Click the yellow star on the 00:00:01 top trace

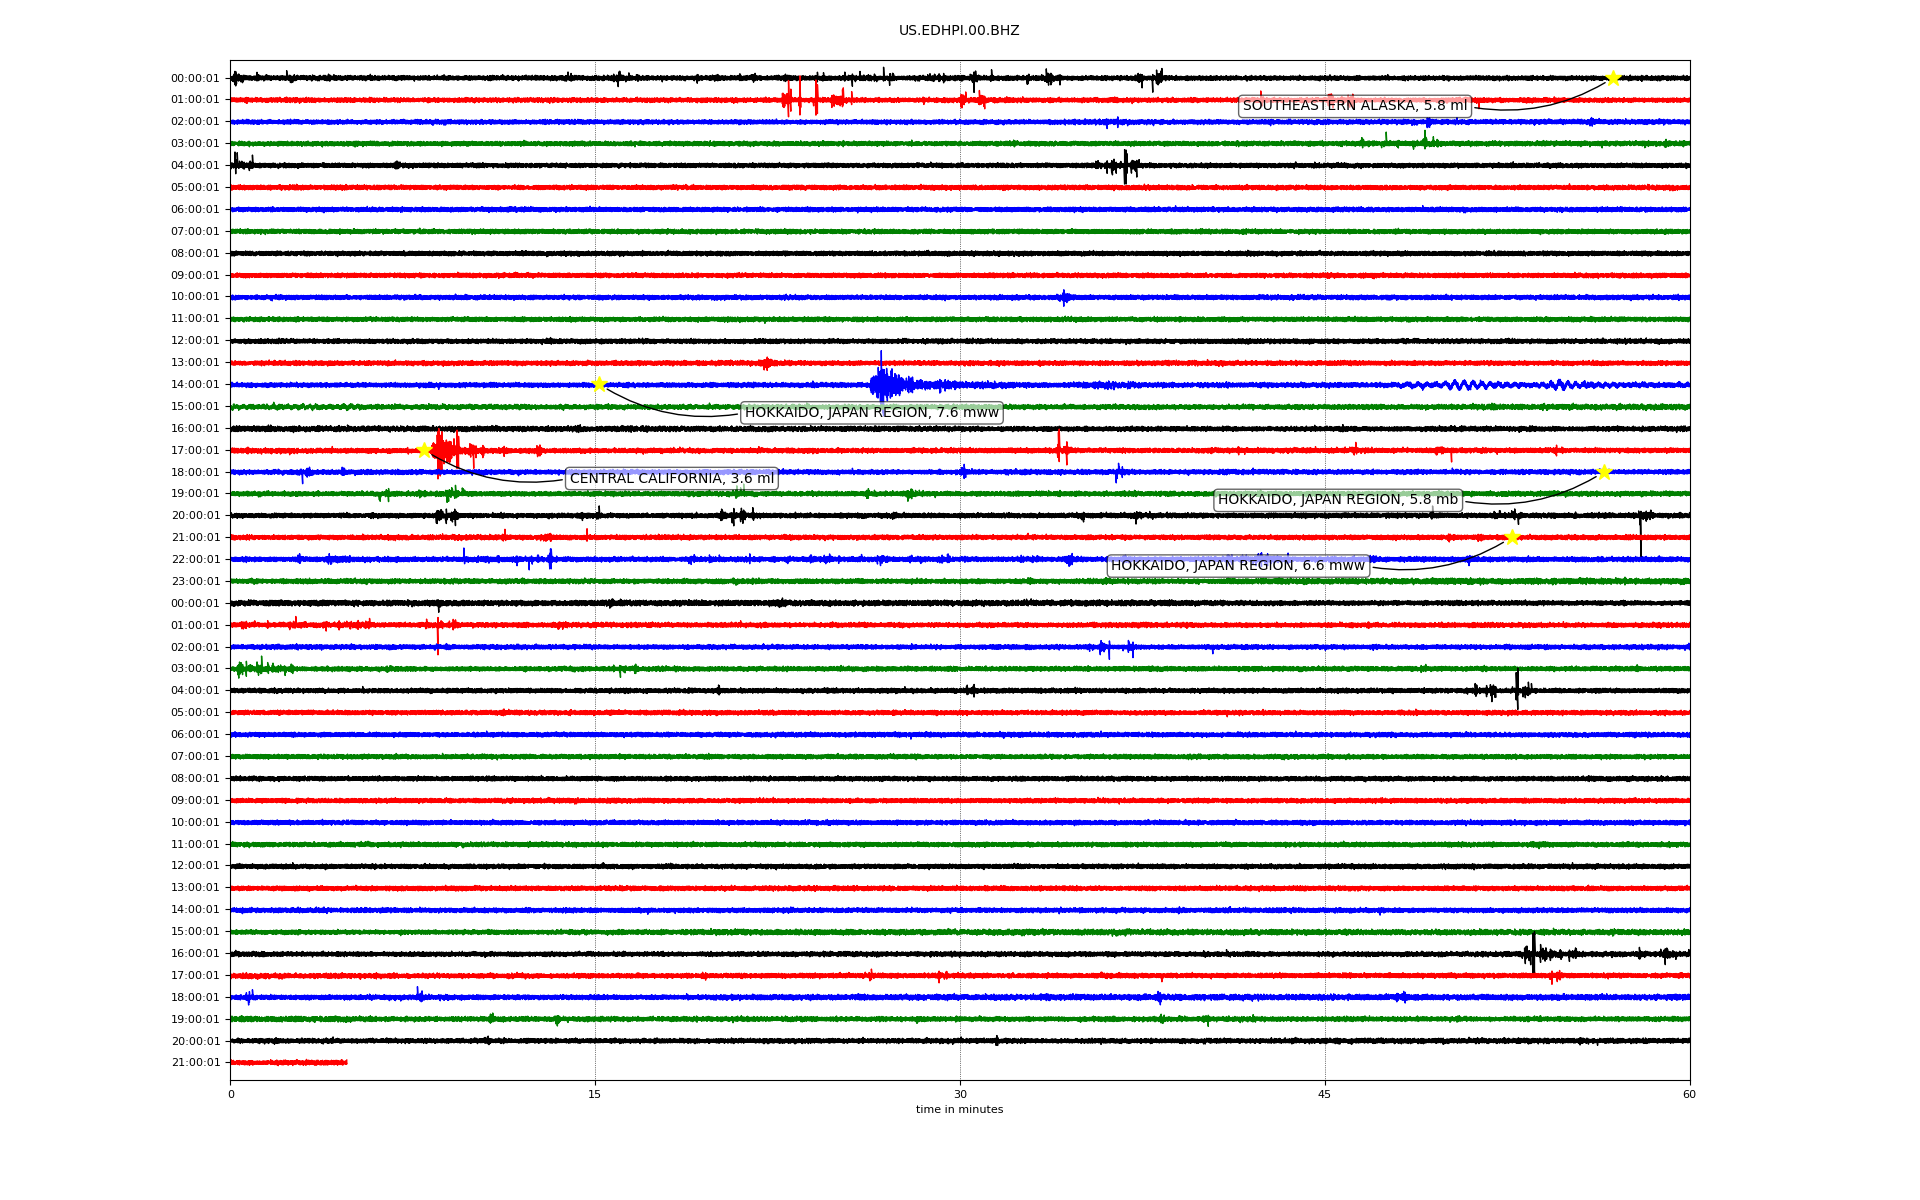[1612, 78]
